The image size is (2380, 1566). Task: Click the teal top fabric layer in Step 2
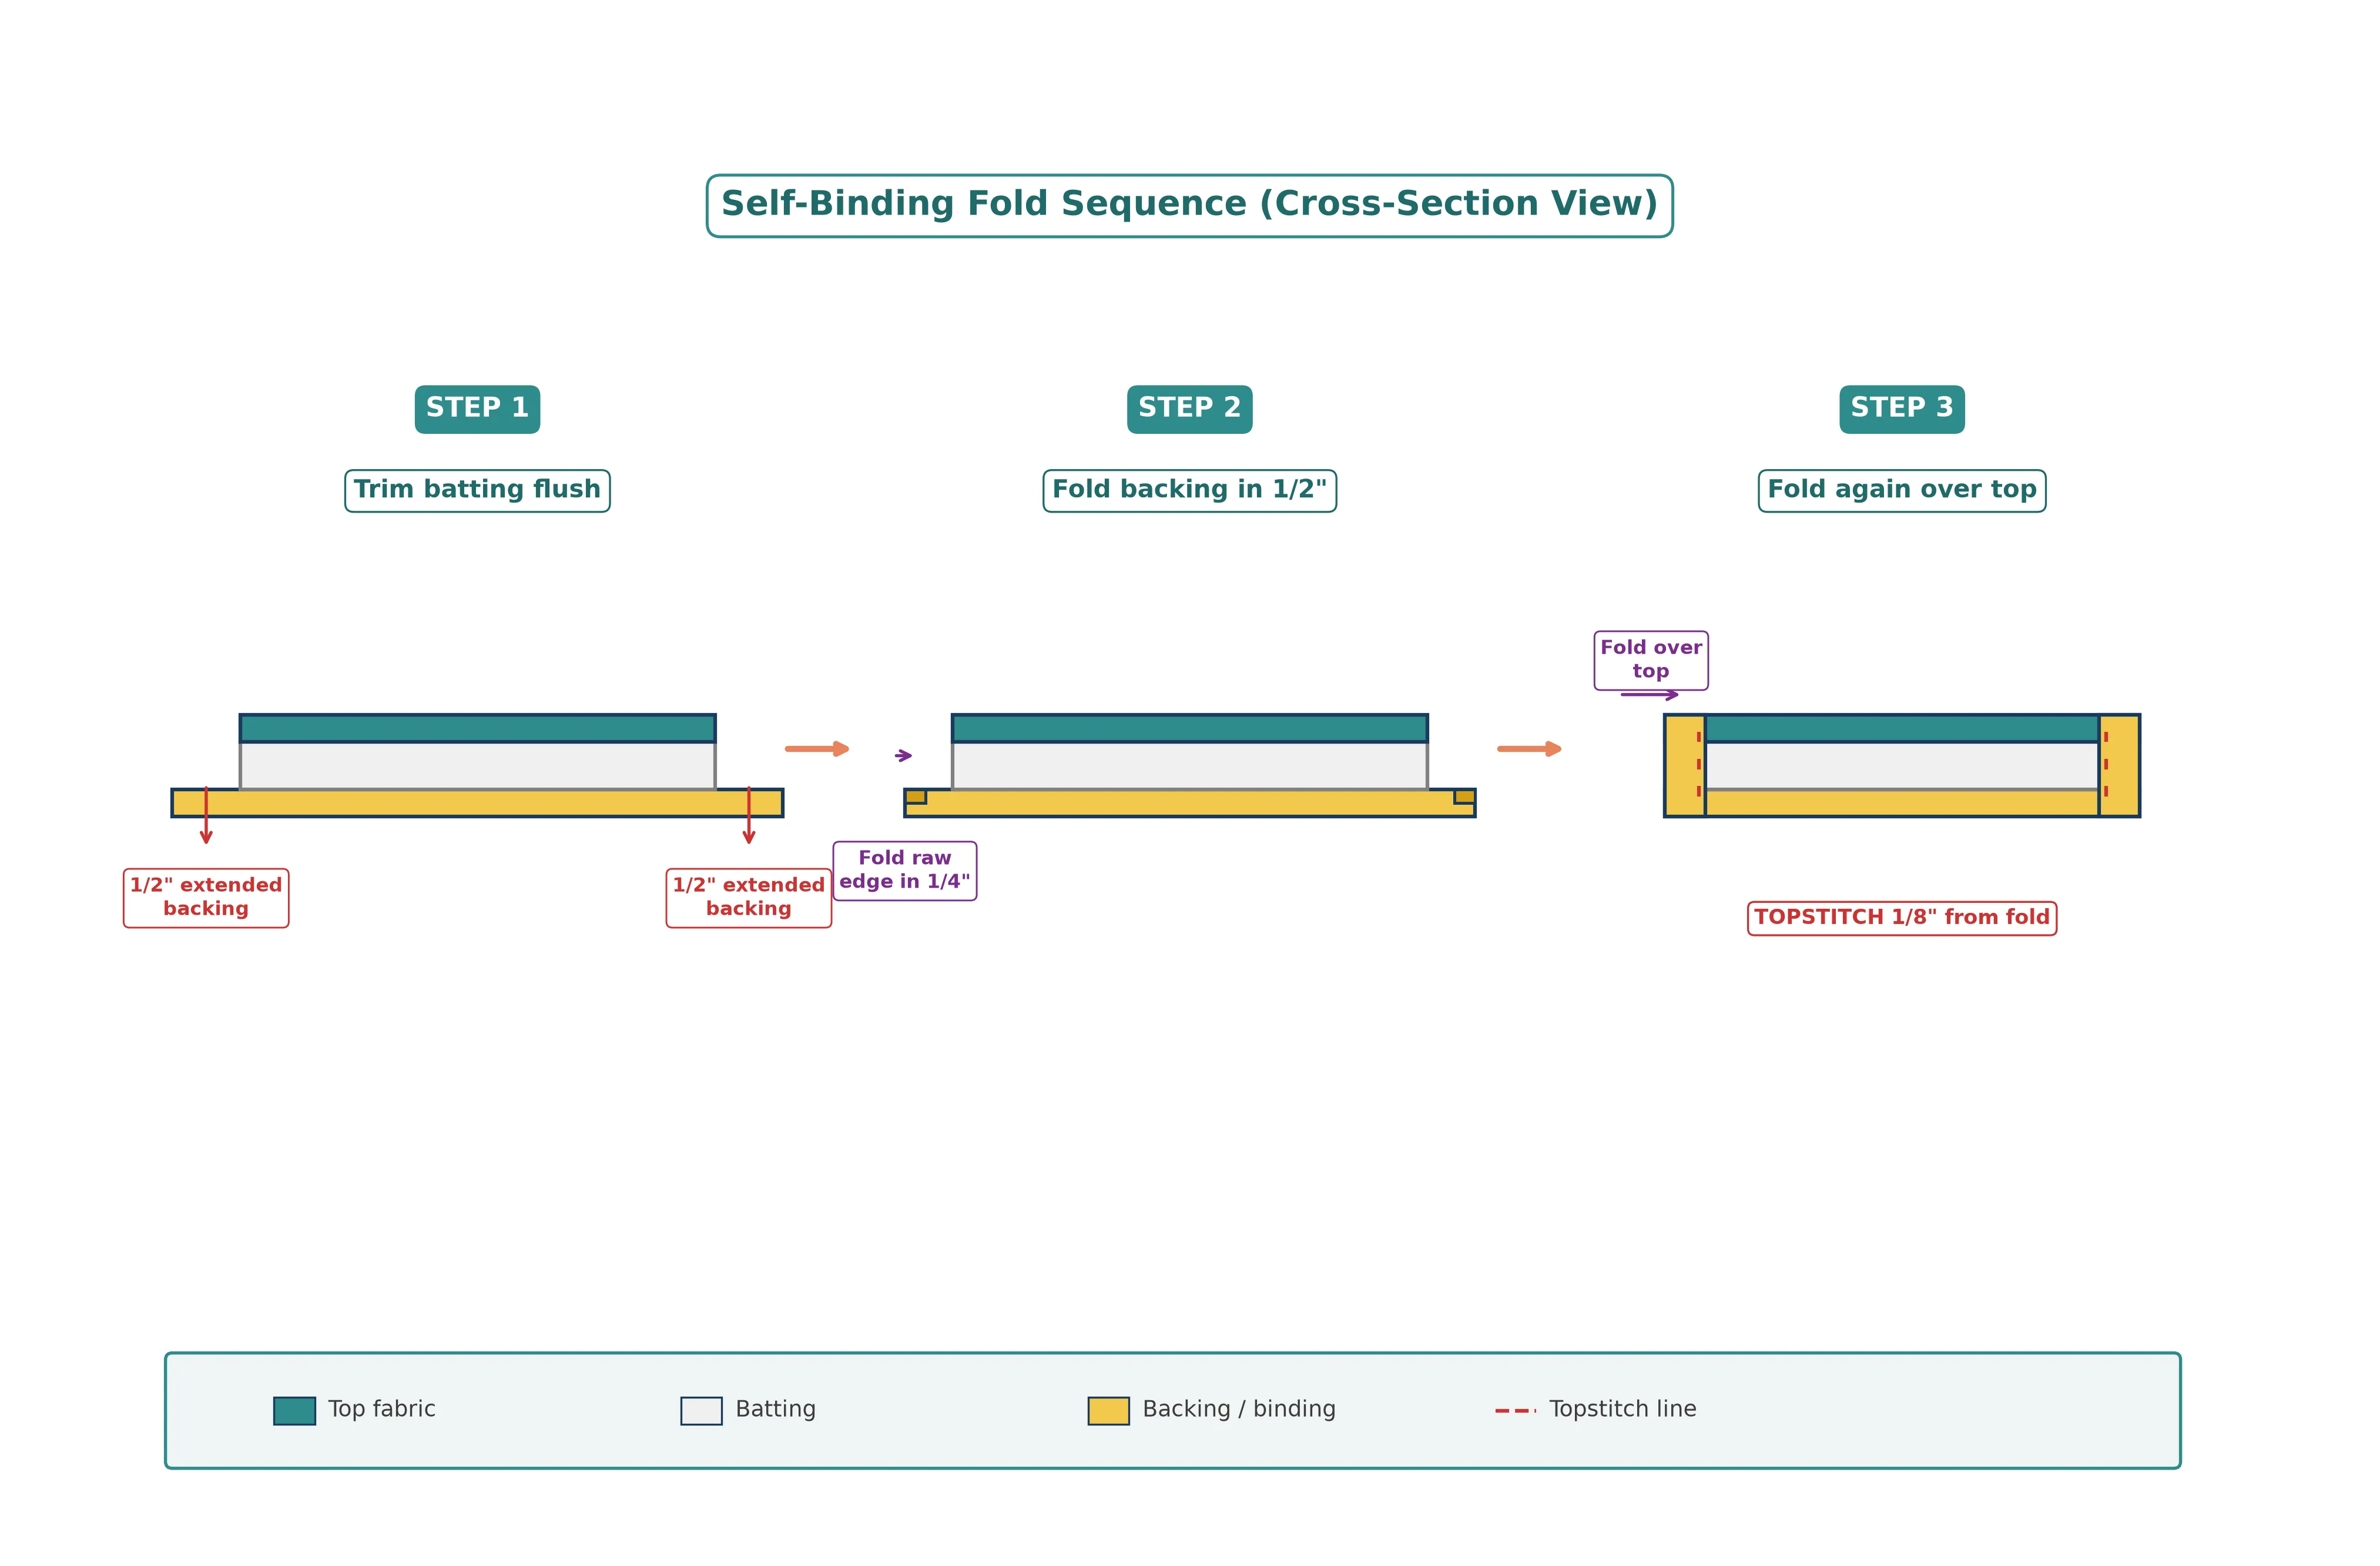pos(1189,727)
